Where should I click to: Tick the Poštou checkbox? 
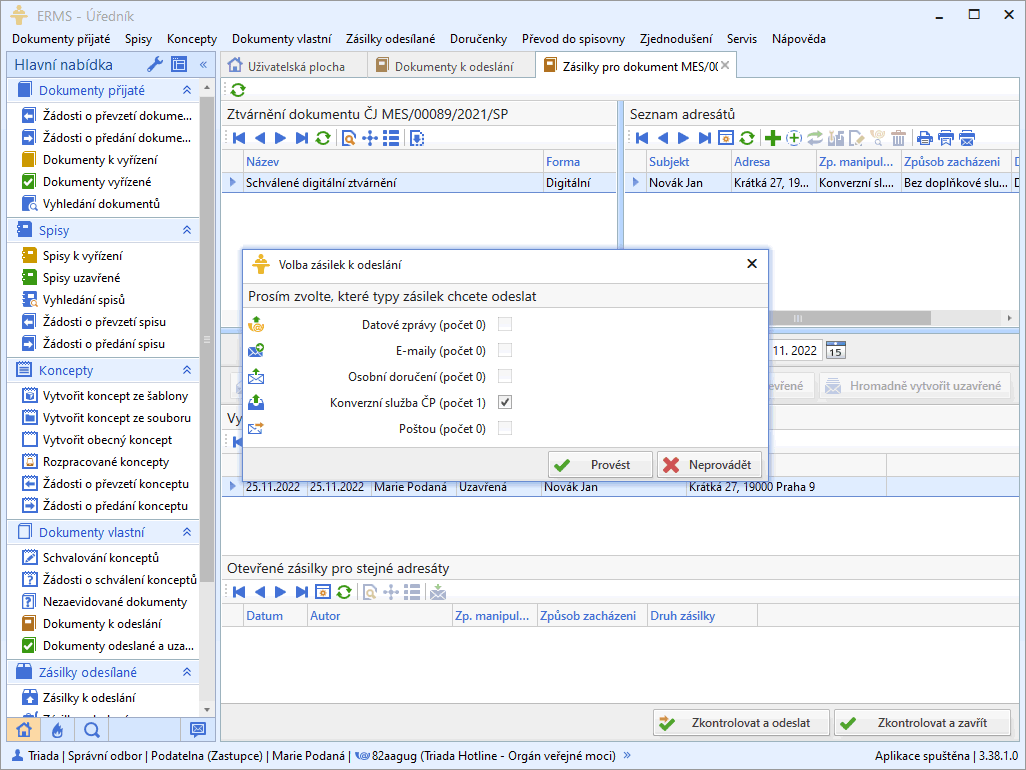pyautogui.click(x=505, y=428)
